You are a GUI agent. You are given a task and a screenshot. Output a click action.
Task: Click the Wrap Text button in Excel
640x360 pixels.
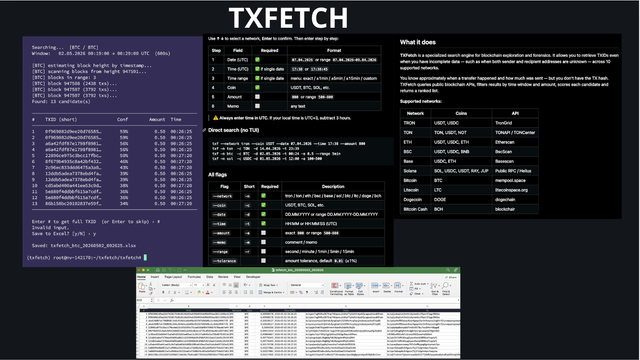[268, 285]
